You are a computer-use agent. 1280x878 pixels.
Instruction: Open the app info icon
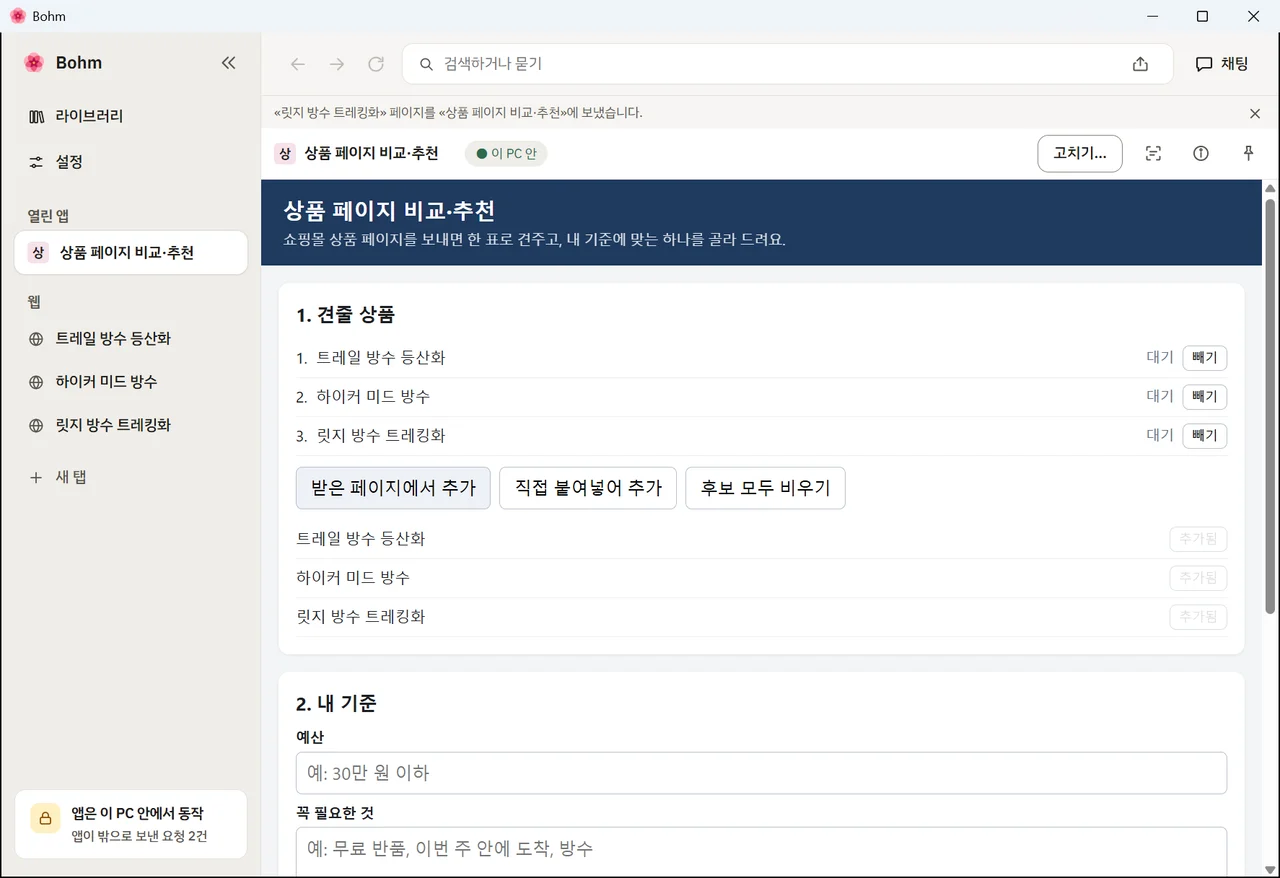(x=1201, y=153)
